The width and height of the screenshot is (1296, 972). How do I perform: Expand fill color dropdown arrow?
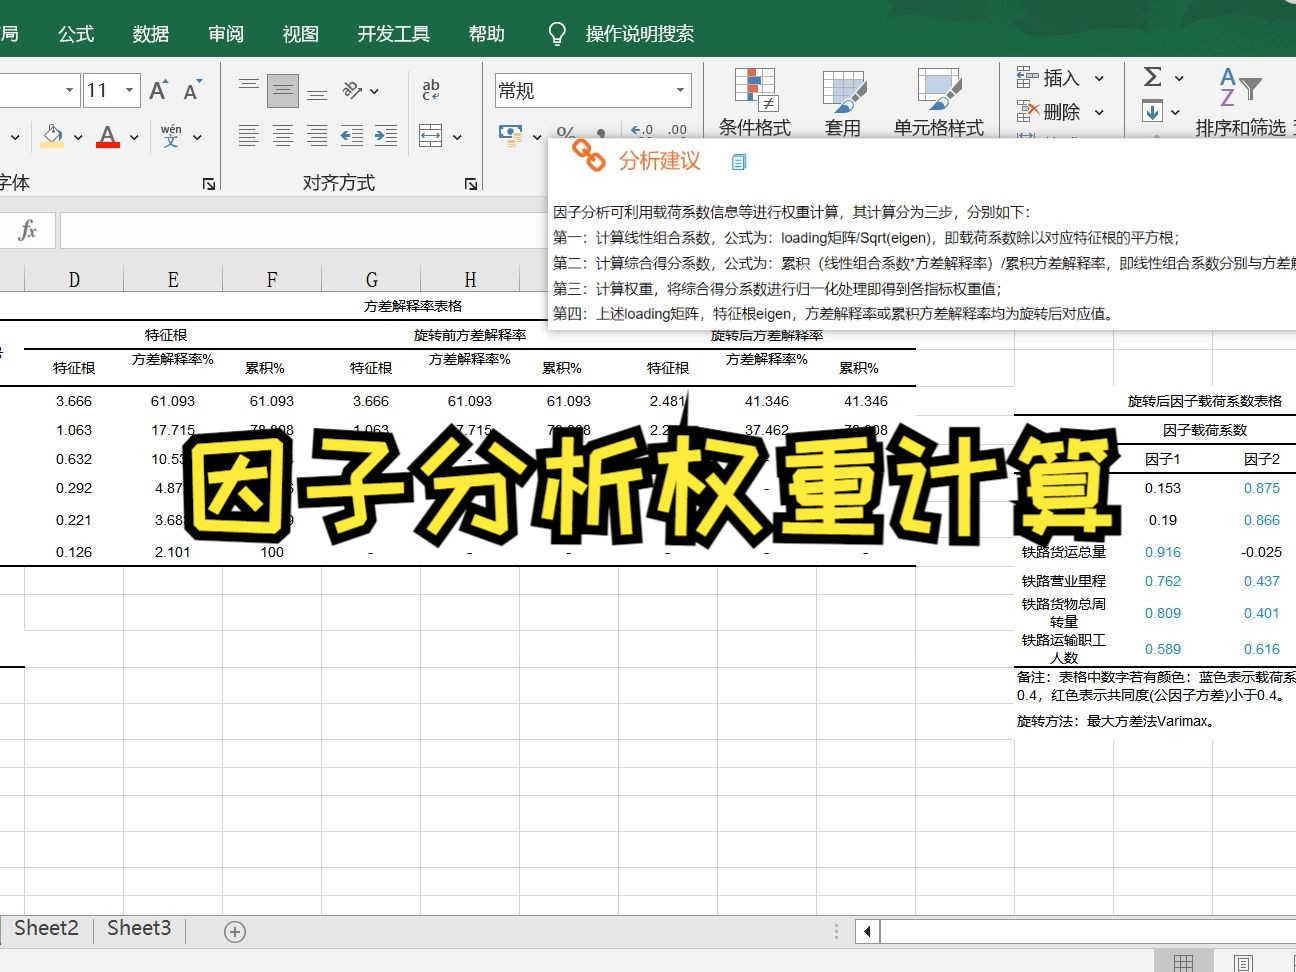click(x=78, y=137)
